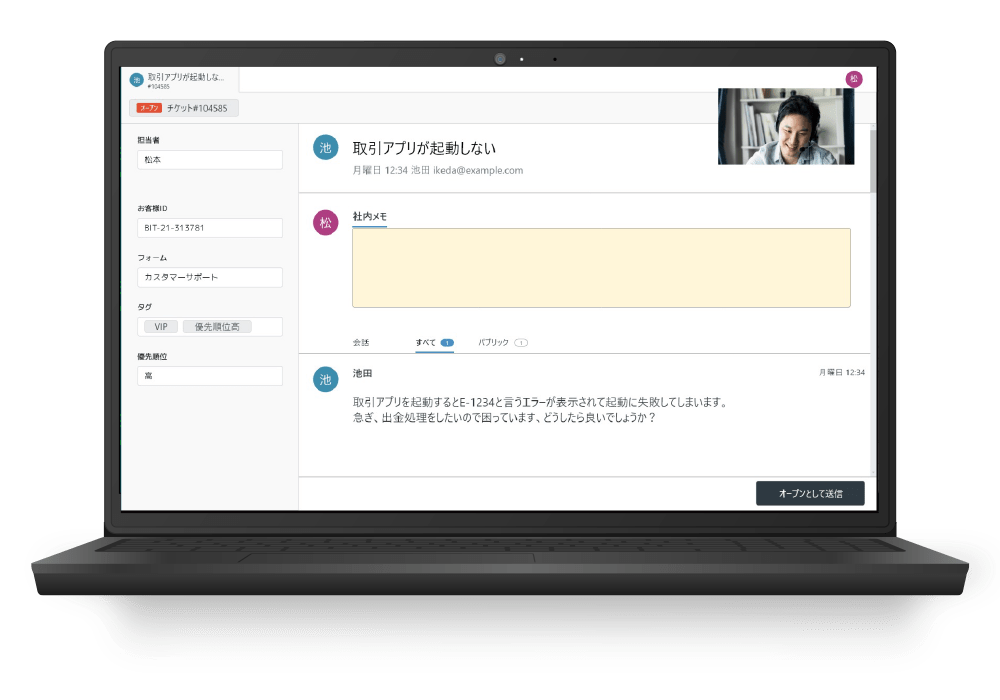Click the 松 user avatar in top-right corner
Screen dimensions: 1000x700
pyautogui.click(x=853, y=79)
